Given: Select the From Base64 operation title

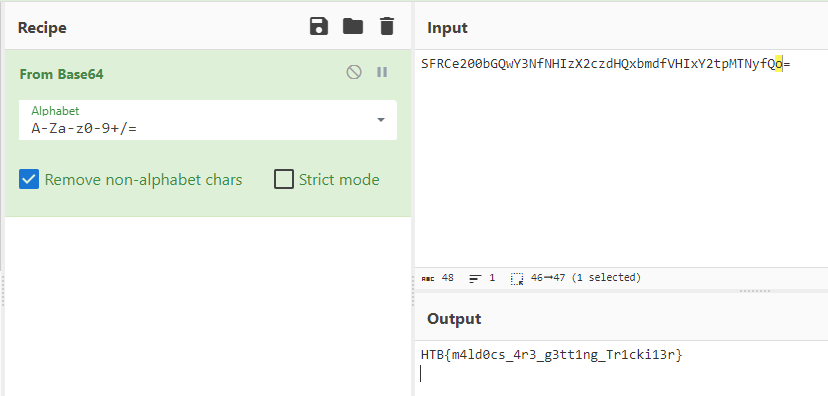Looking at the screenshot, I should pos(61,74).
